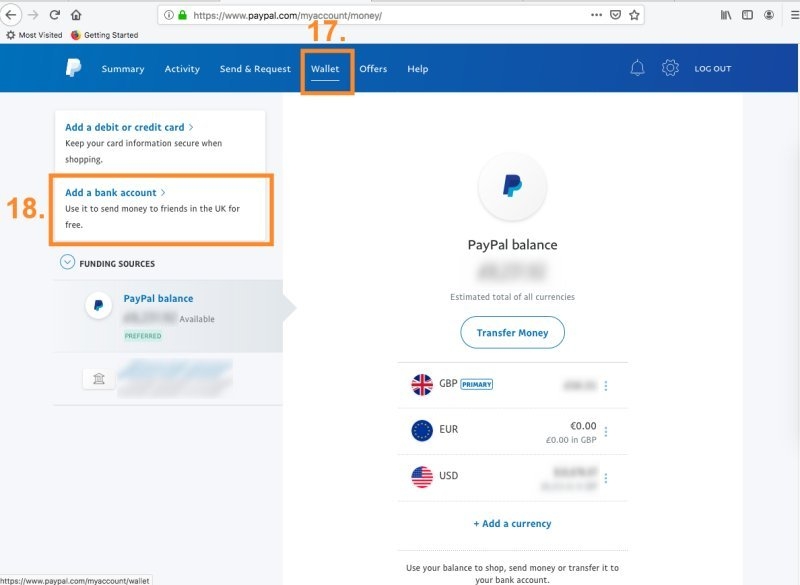The image size is (800, 585).
Task: Open the PayPal balance funding source link
Action: (x=158, y=298)
